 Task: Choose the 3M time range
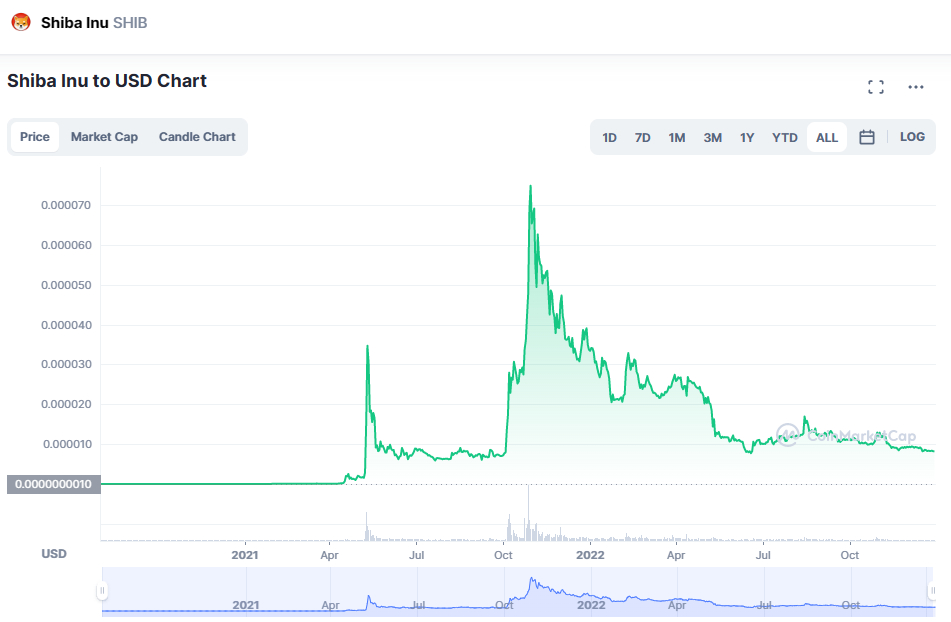tap(712, 138)
